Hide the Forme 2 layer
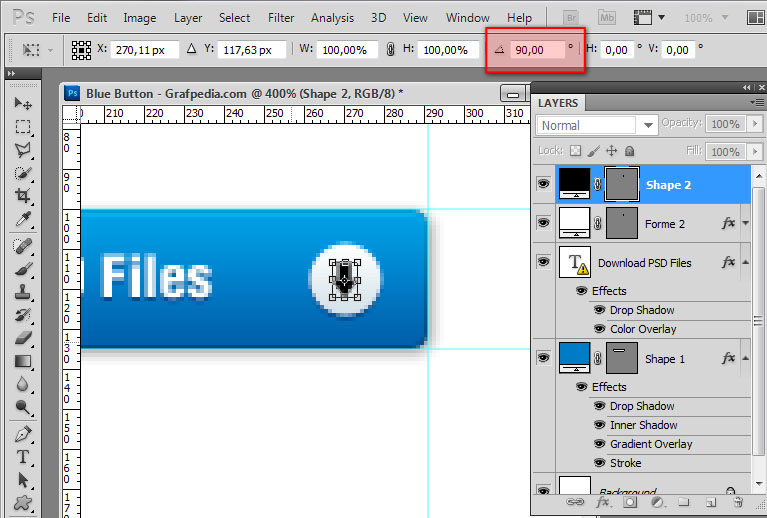The width and height of the screenshot is (767, 518). coord(543,223)
